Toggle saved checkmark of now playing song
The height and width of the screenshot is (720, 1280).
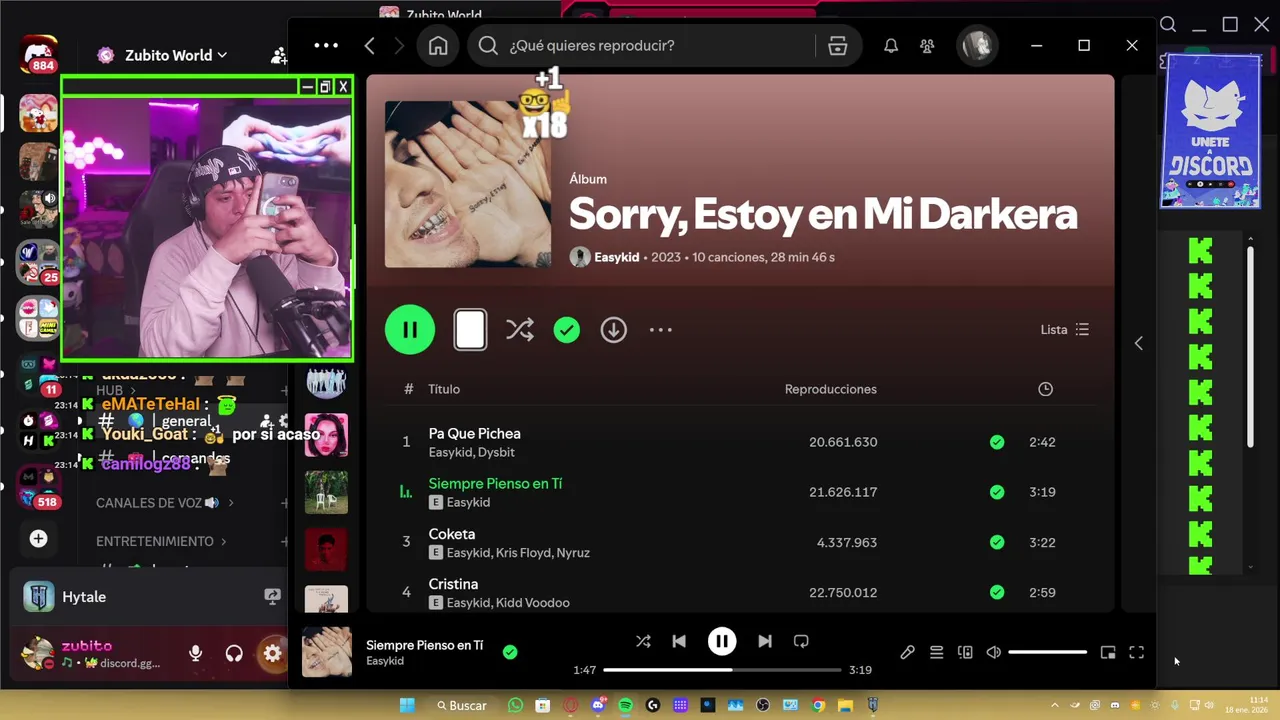click(510, 652)
